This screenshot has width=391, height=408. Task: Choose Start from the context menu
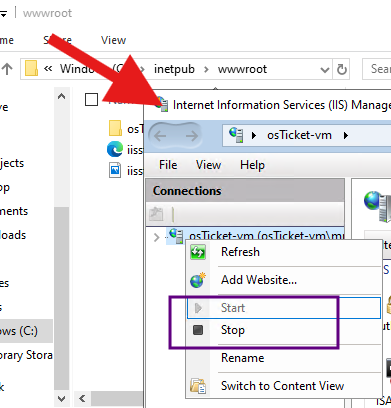click(x=284, y=308)
